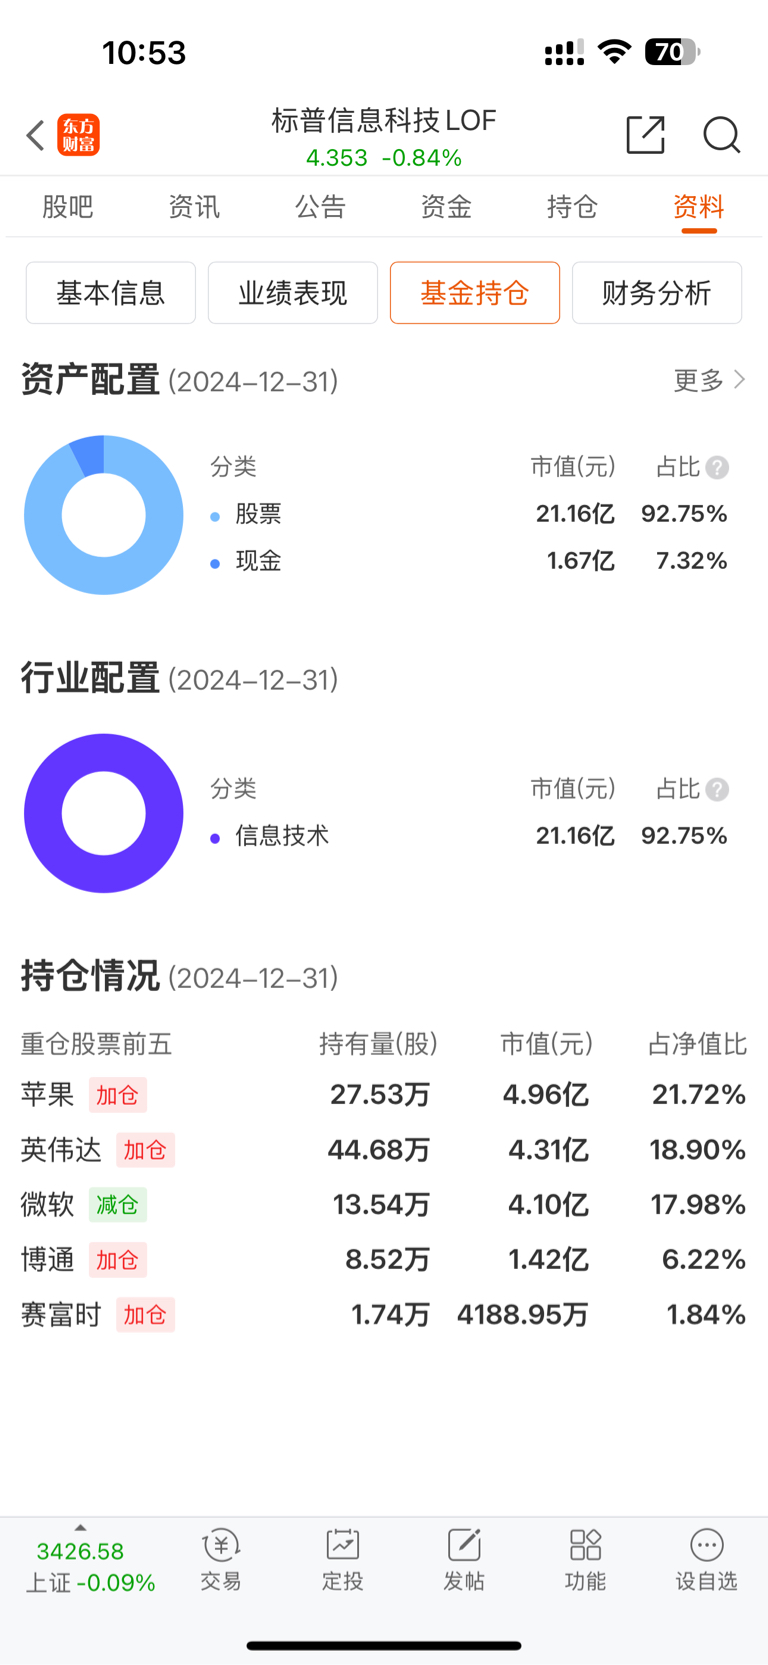This screenshot has width=768, height=1665.
Task: Open the 发帖 post icon
Action: click(x=464, y=1545)
